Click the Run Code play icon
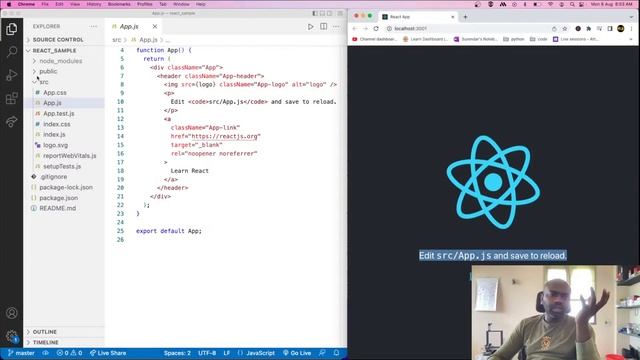The width and height of the screenshot is (640, 360). pos(311,27)
